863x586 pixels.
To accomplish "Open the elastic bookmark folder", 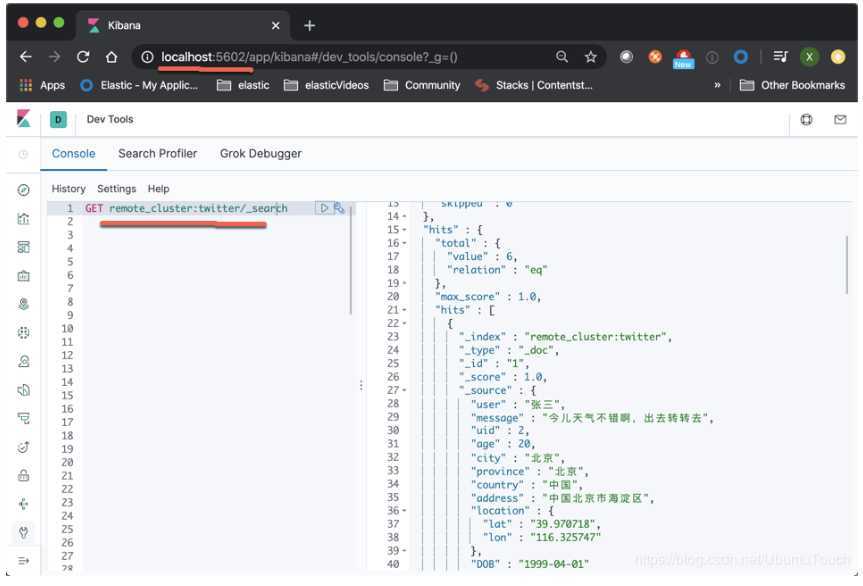I will 243,85.
